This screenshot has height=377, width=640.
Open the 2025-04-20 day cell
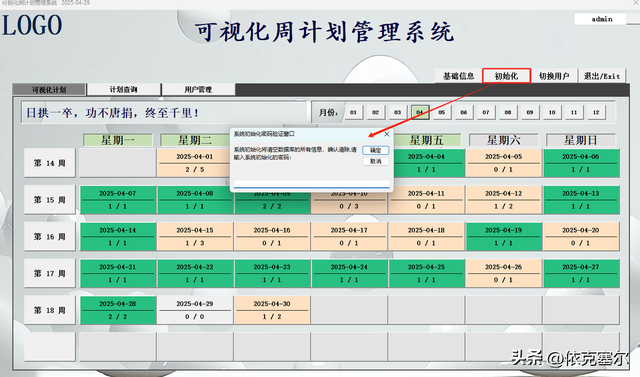[581, 236]
